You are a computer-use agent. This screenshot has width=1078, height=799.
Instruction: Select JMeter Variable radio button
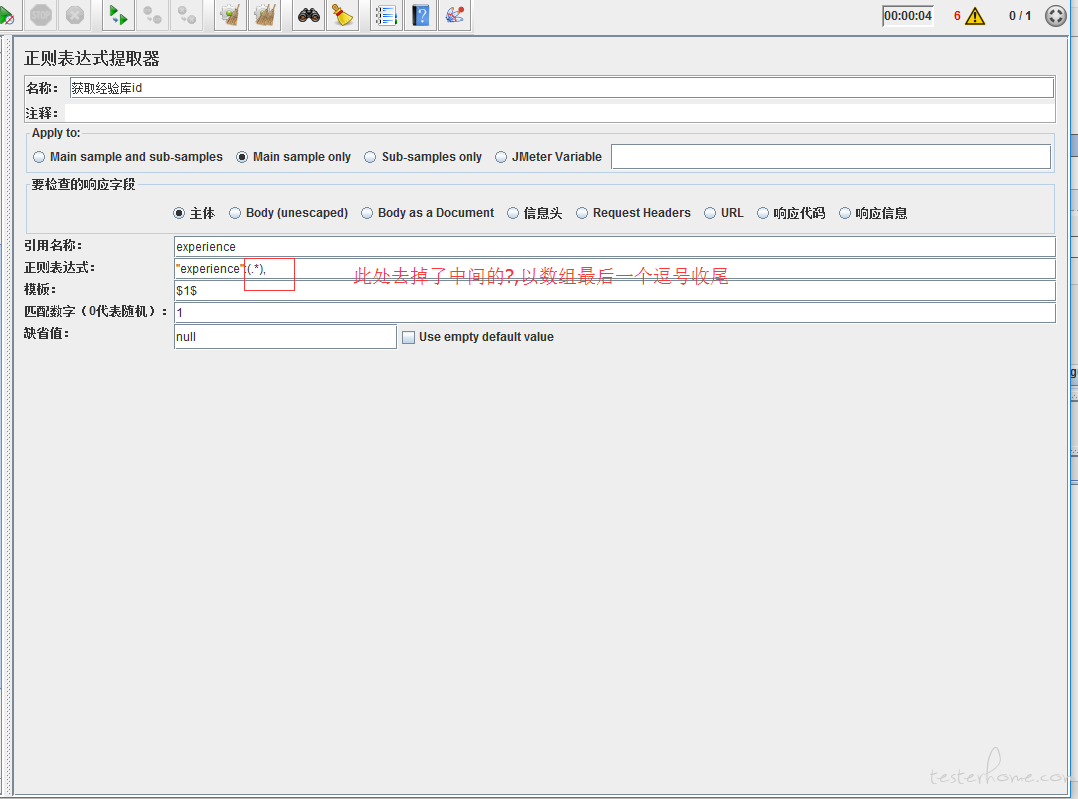(x=500, y=157)
